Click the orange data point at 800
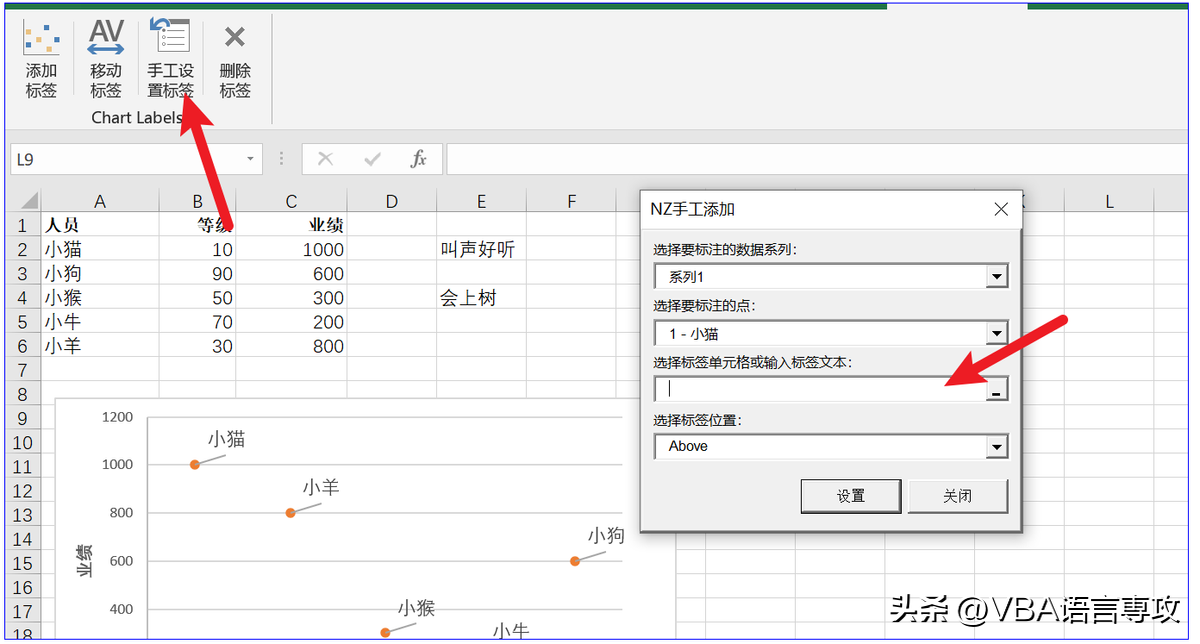This screenshot has height=644, width=1200. pyautogui.click(x=290, y=512)
